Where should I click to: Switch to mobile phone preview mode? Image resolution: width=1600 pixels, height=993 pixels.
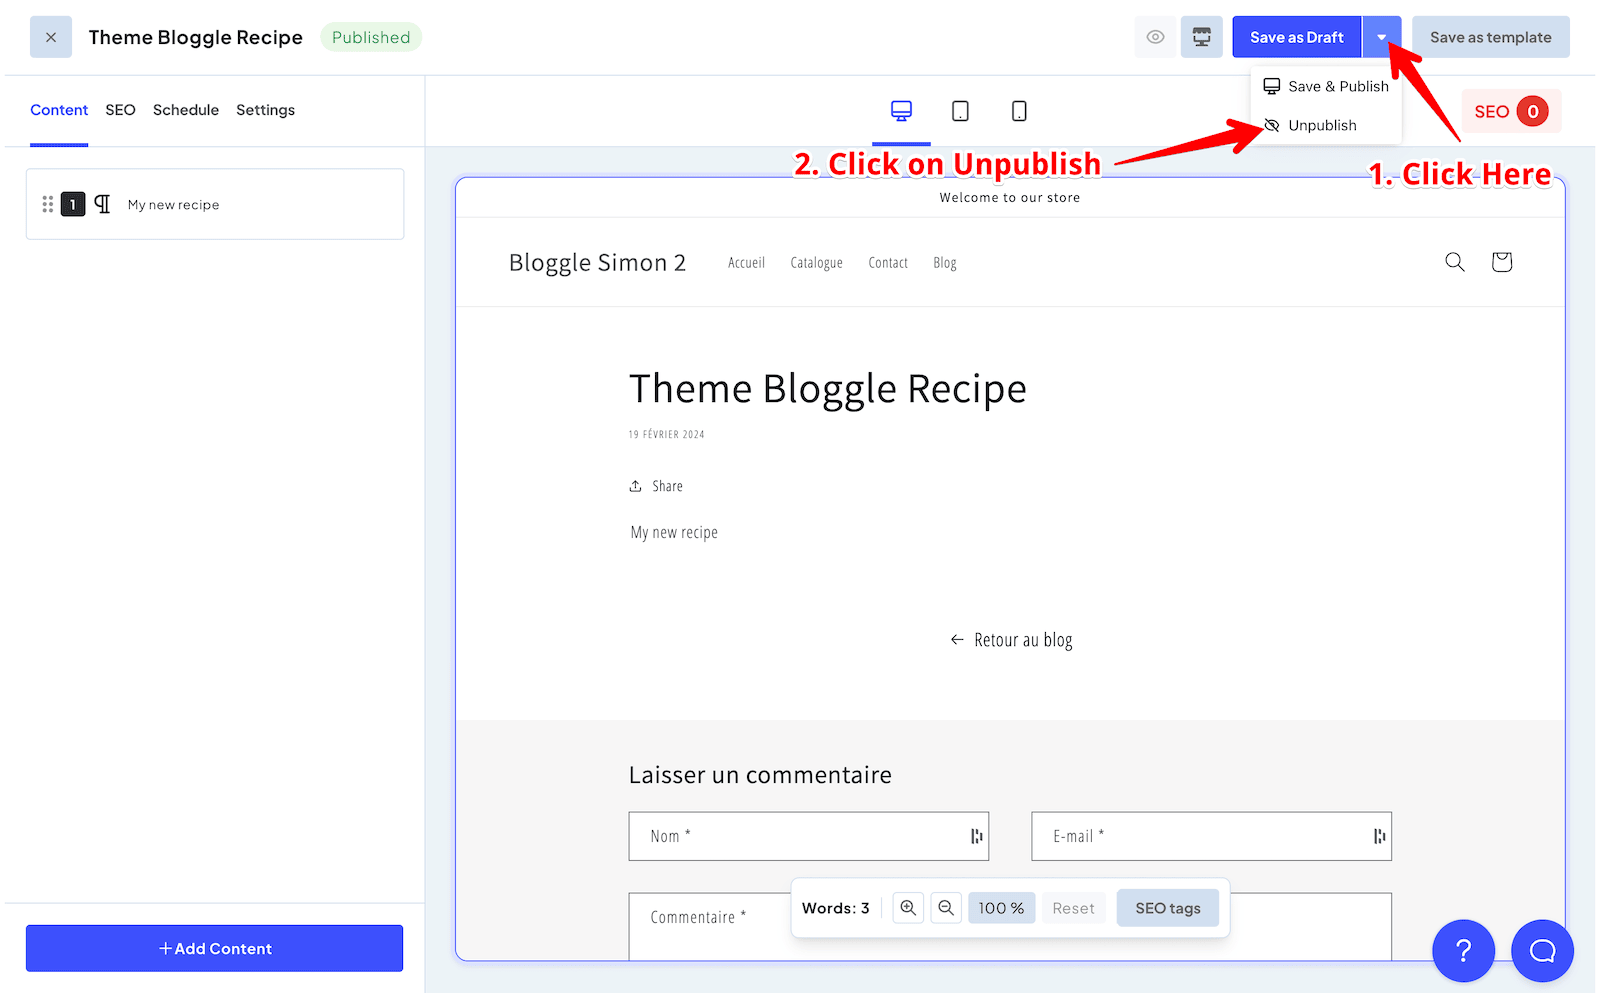point(1019,110)
